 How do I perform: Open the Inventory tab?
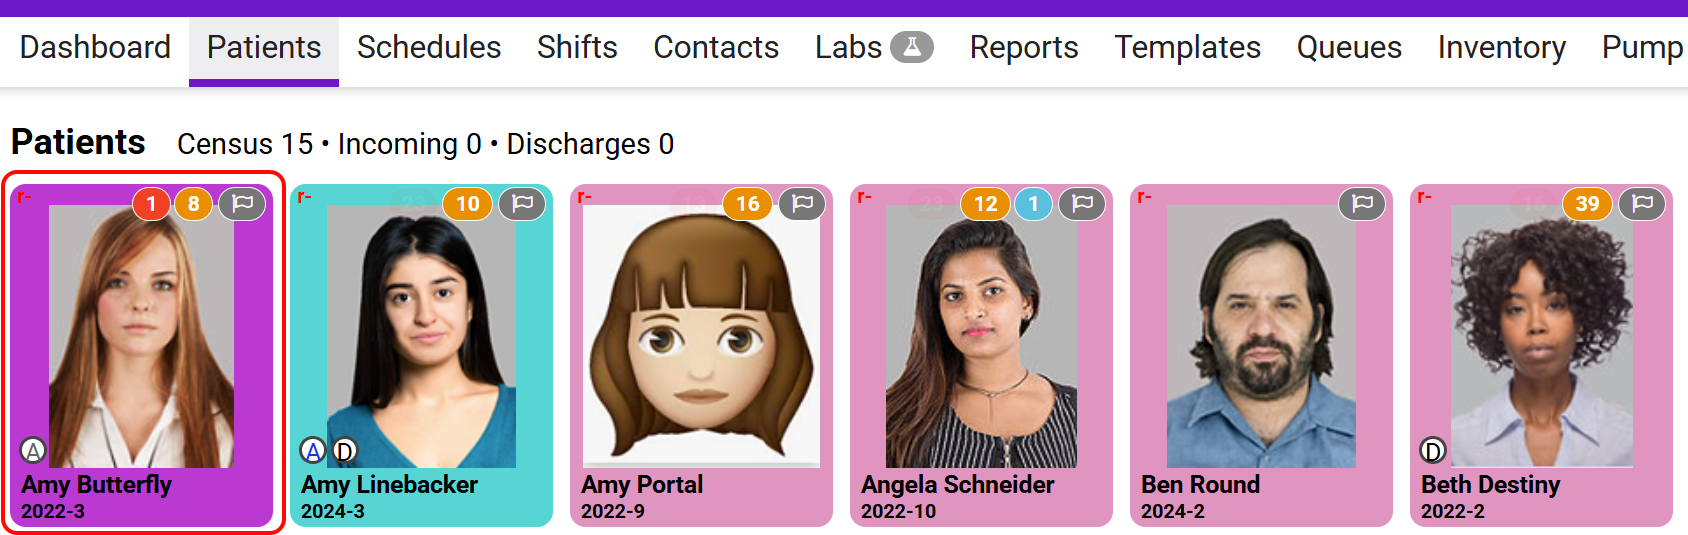1501,47
